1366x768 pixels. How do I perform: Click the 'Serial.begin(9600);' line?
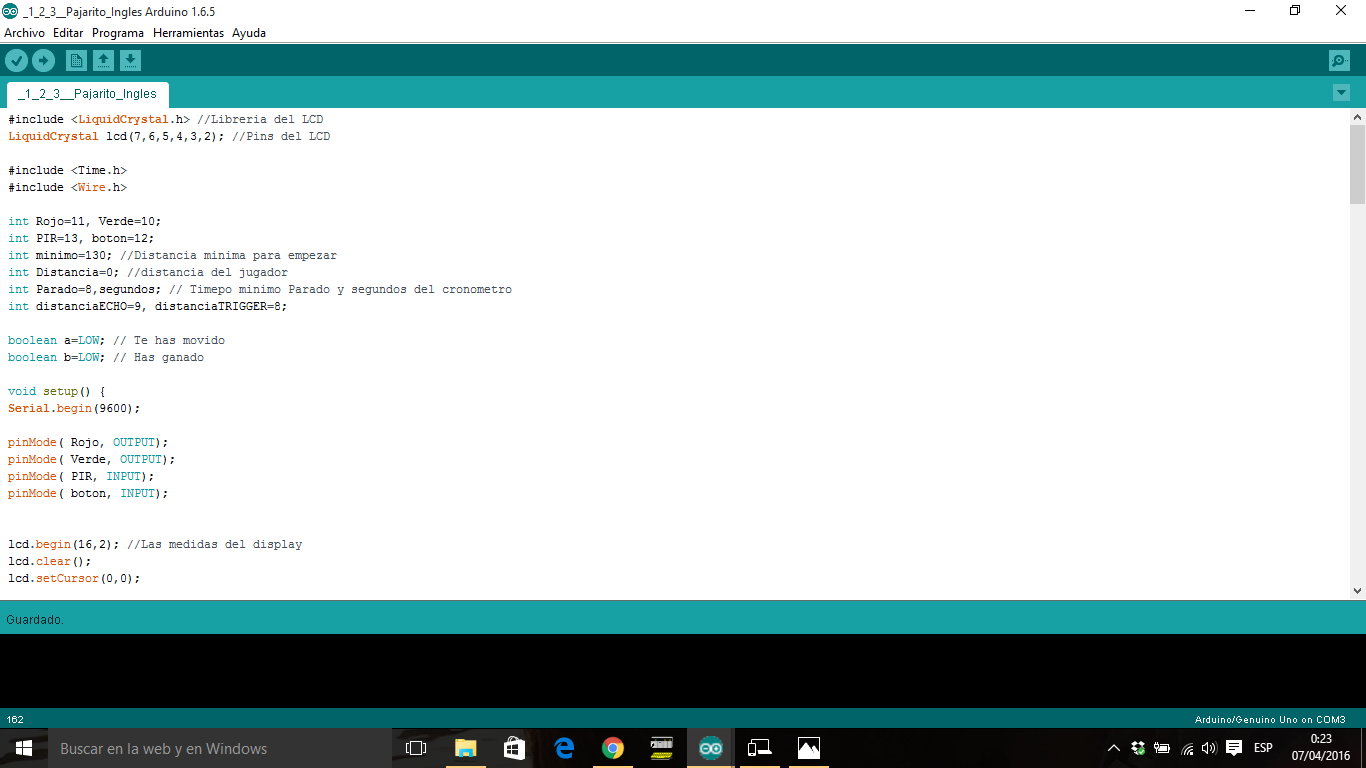[x=74, y=408]
